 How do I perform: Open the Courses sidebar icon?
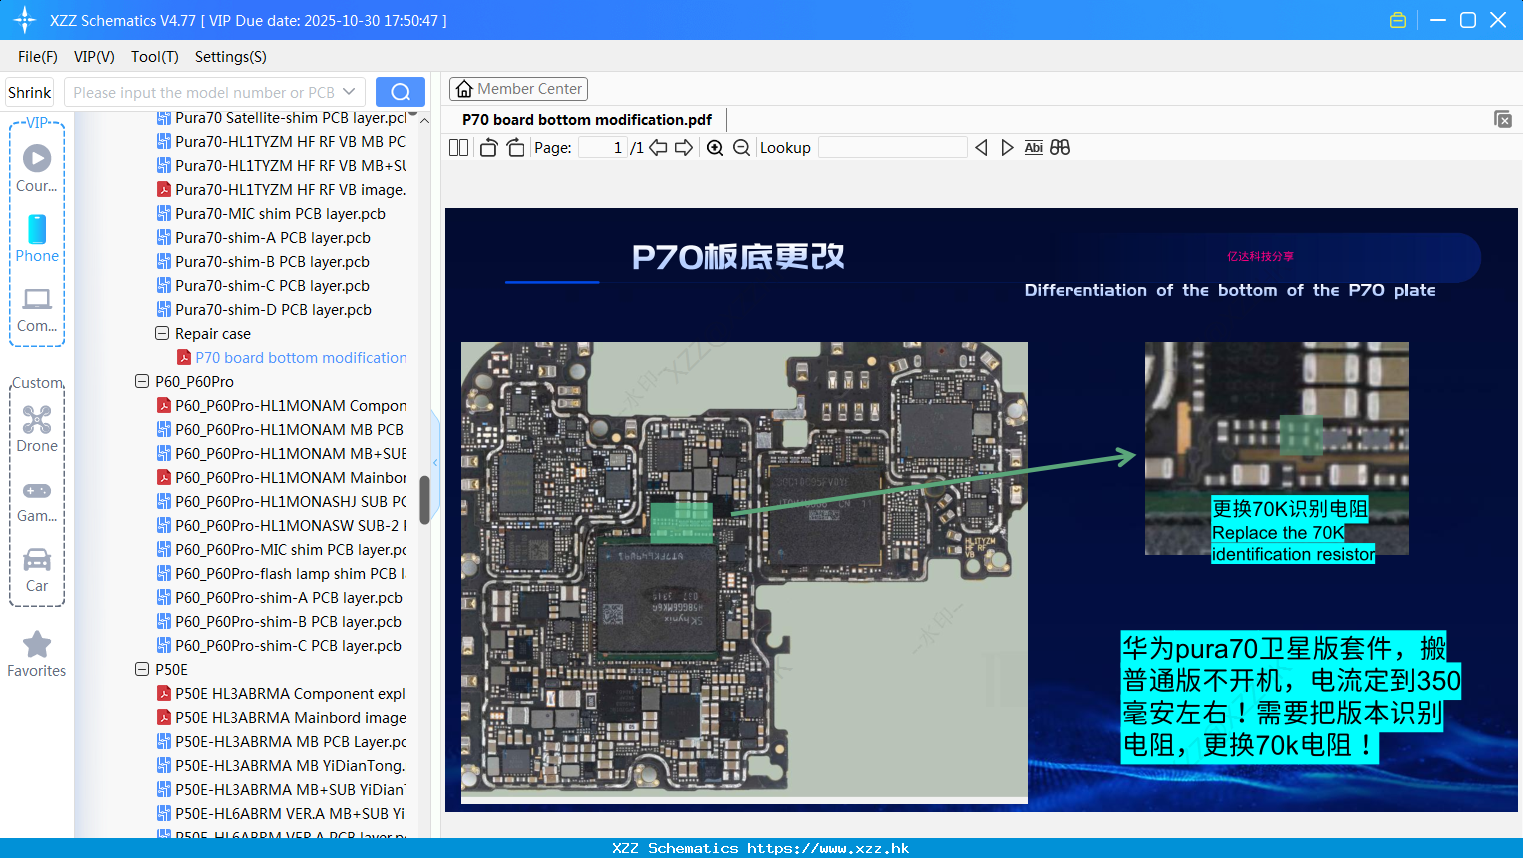pyautogui.click(x=37, y=168)
